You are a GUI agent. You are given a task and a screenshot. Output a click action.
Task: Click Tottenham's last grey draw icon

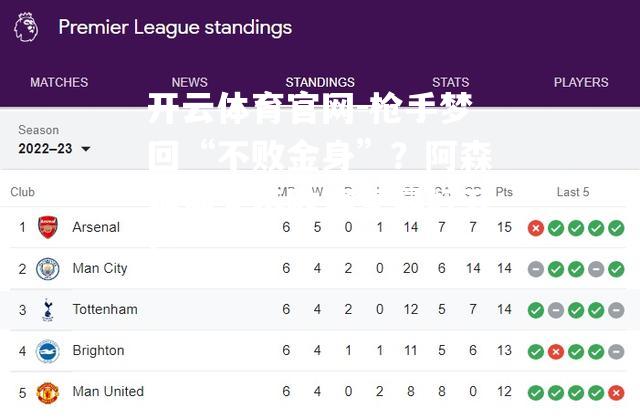pos(616,310)
